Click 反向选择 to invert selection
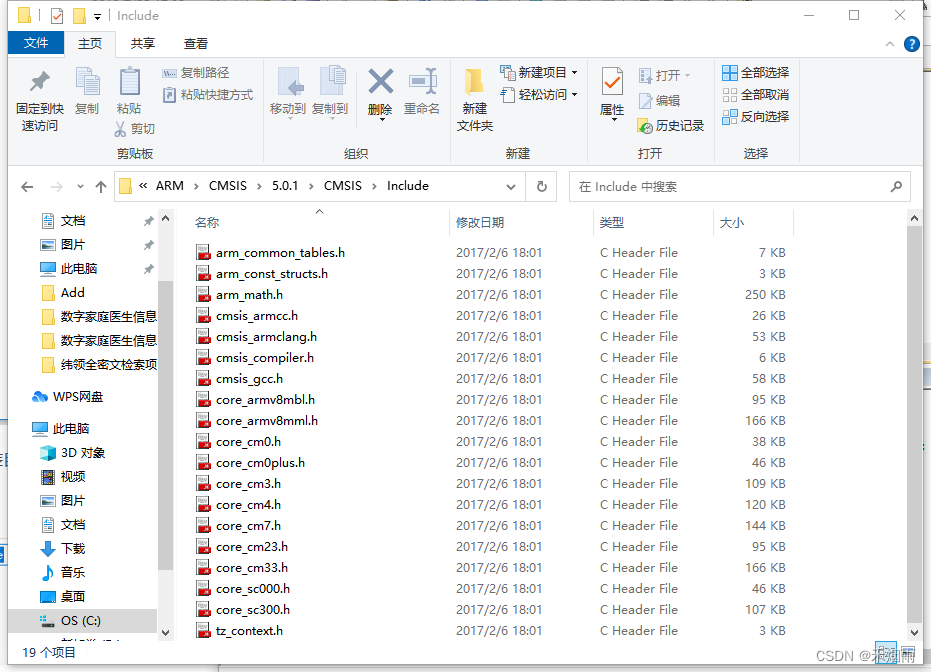Screen dimensions: 931x672 coord(755,116)
